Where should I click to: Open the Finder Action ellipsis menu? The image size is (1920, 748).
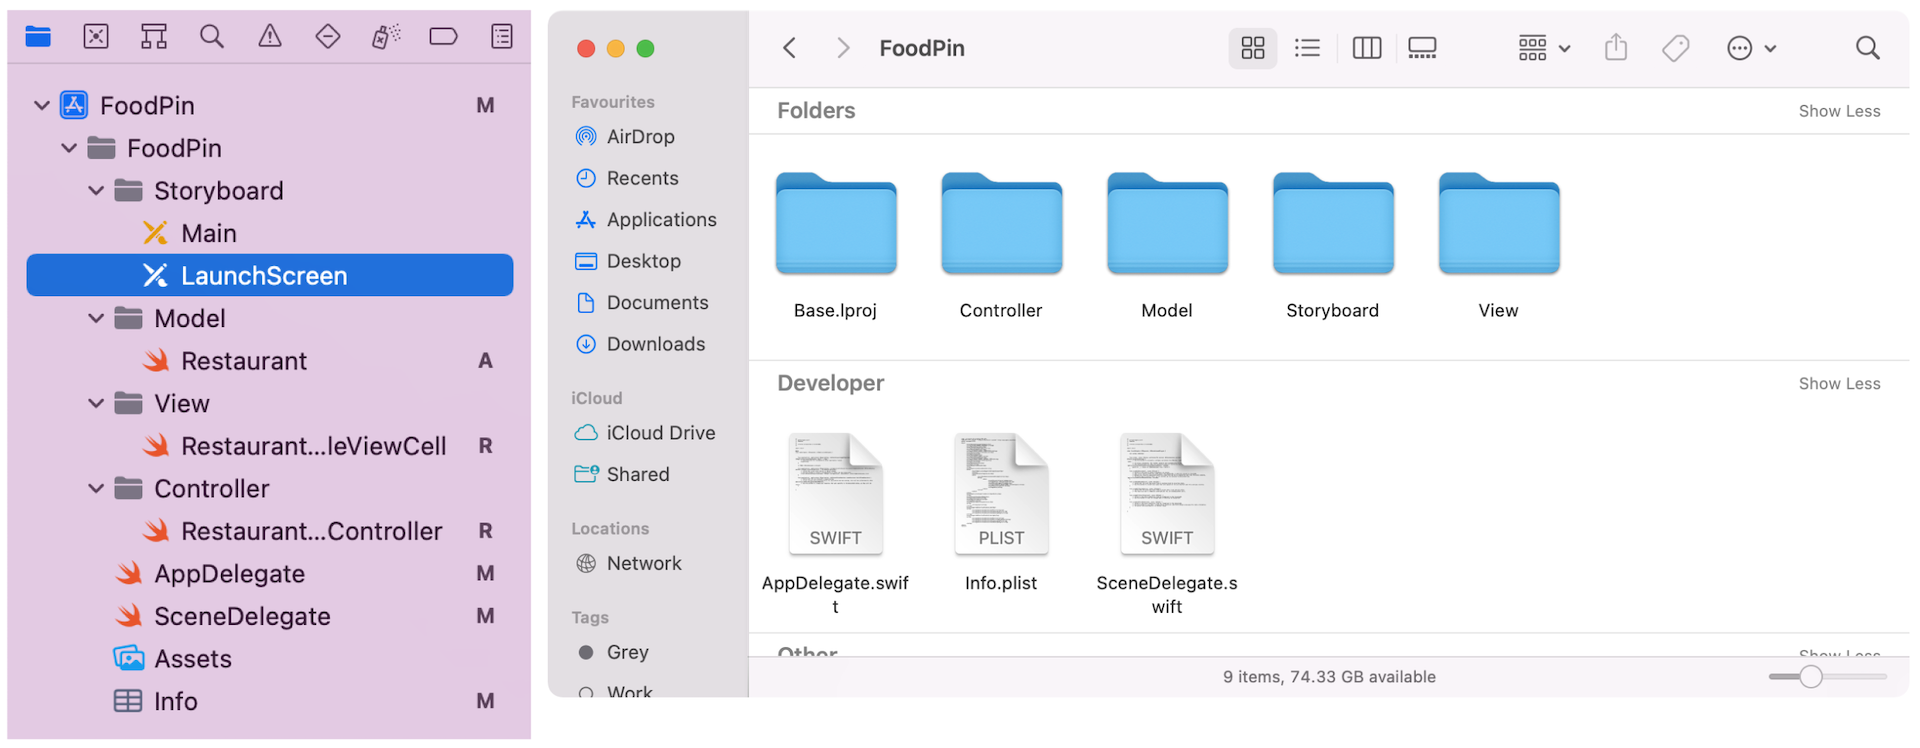tap(1751, 48)
